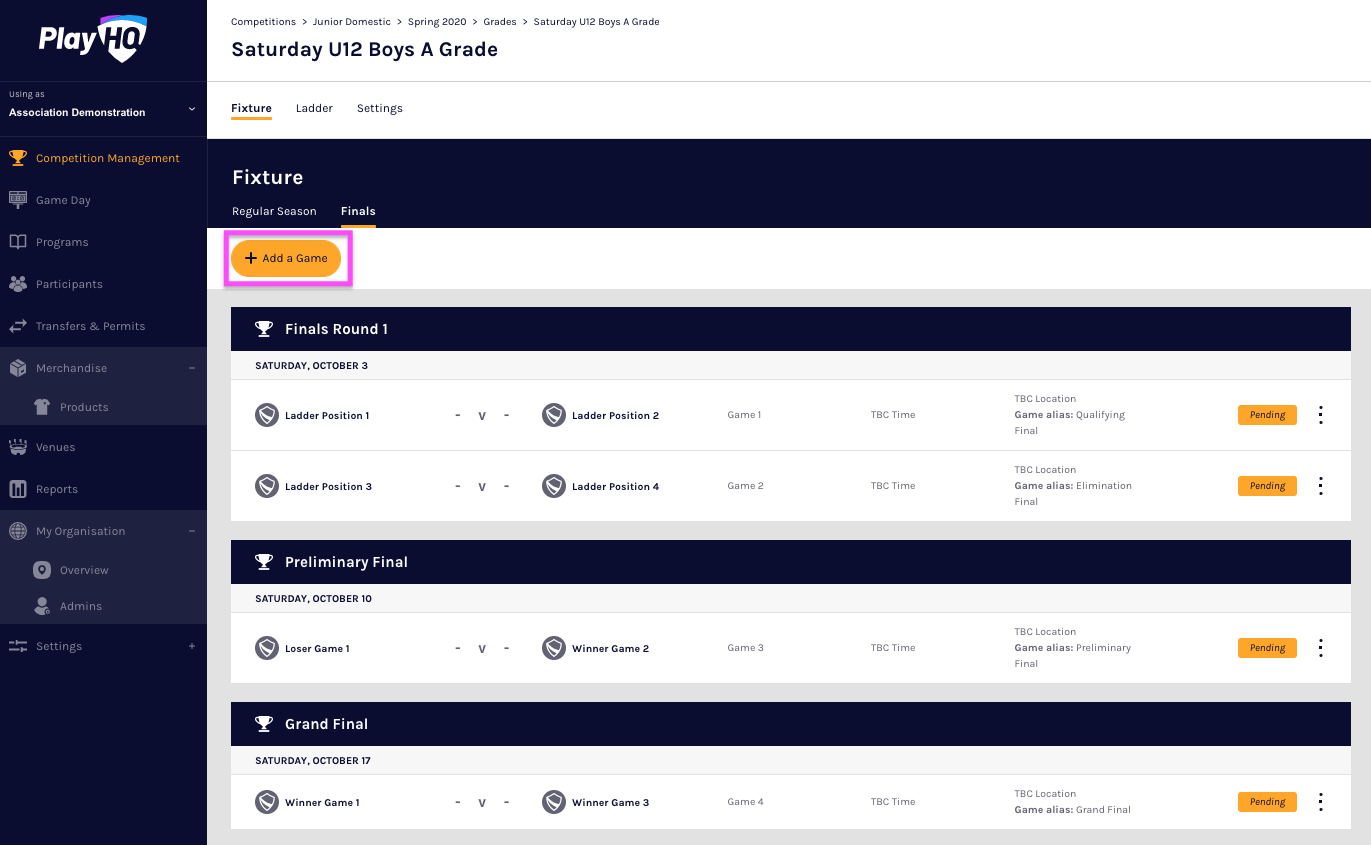Click the PlayHQ logo
This screenshot has width=1371, height=845.
click(x=93, y=40)
